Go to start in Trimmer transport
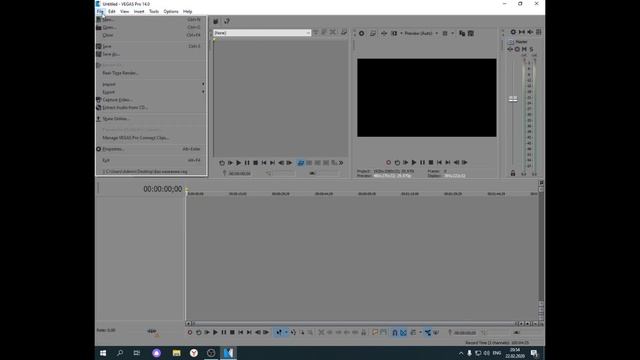This screenshot has width=640, height=360. (x=264, y=163)
